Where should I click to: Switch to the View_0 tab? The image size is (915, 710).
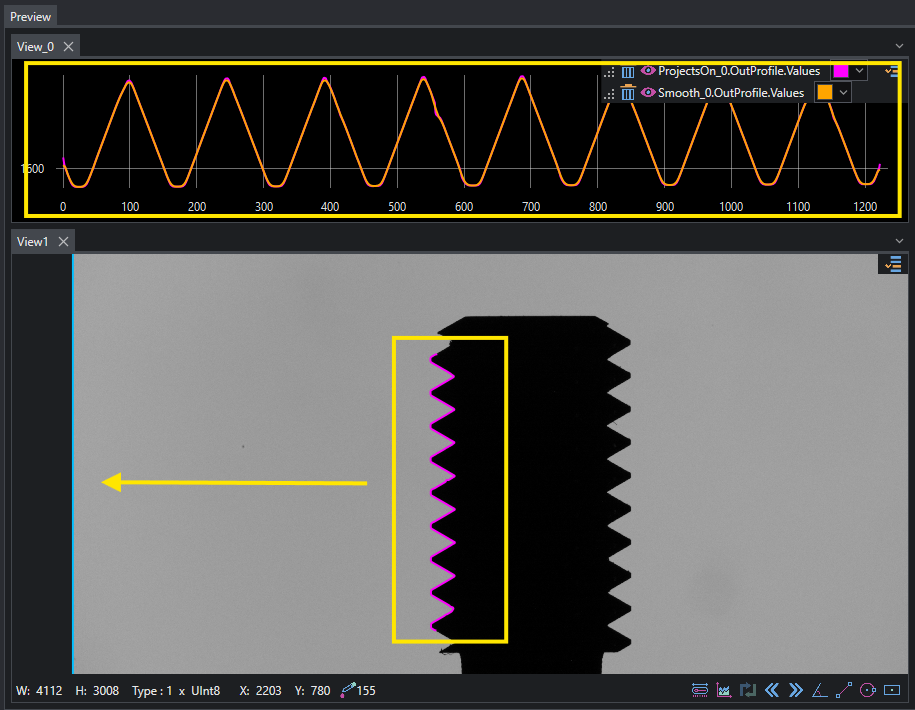click(35, 47)
